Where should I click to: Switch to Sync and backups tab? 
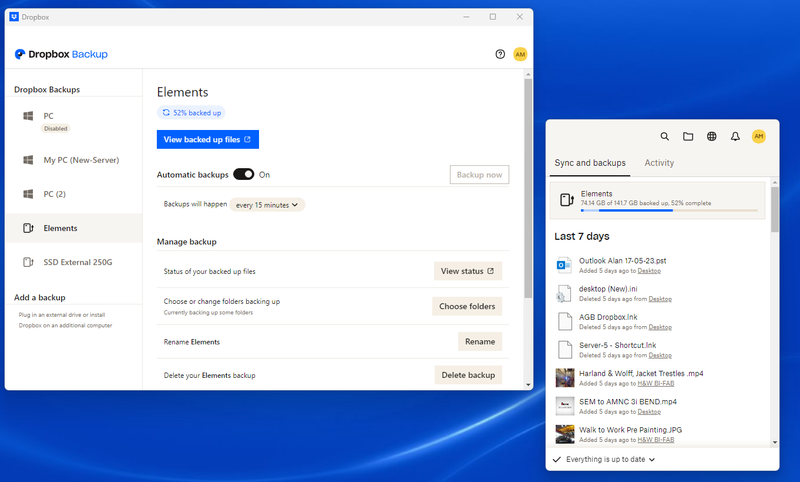pyautogui.click(x=590, y=163)
